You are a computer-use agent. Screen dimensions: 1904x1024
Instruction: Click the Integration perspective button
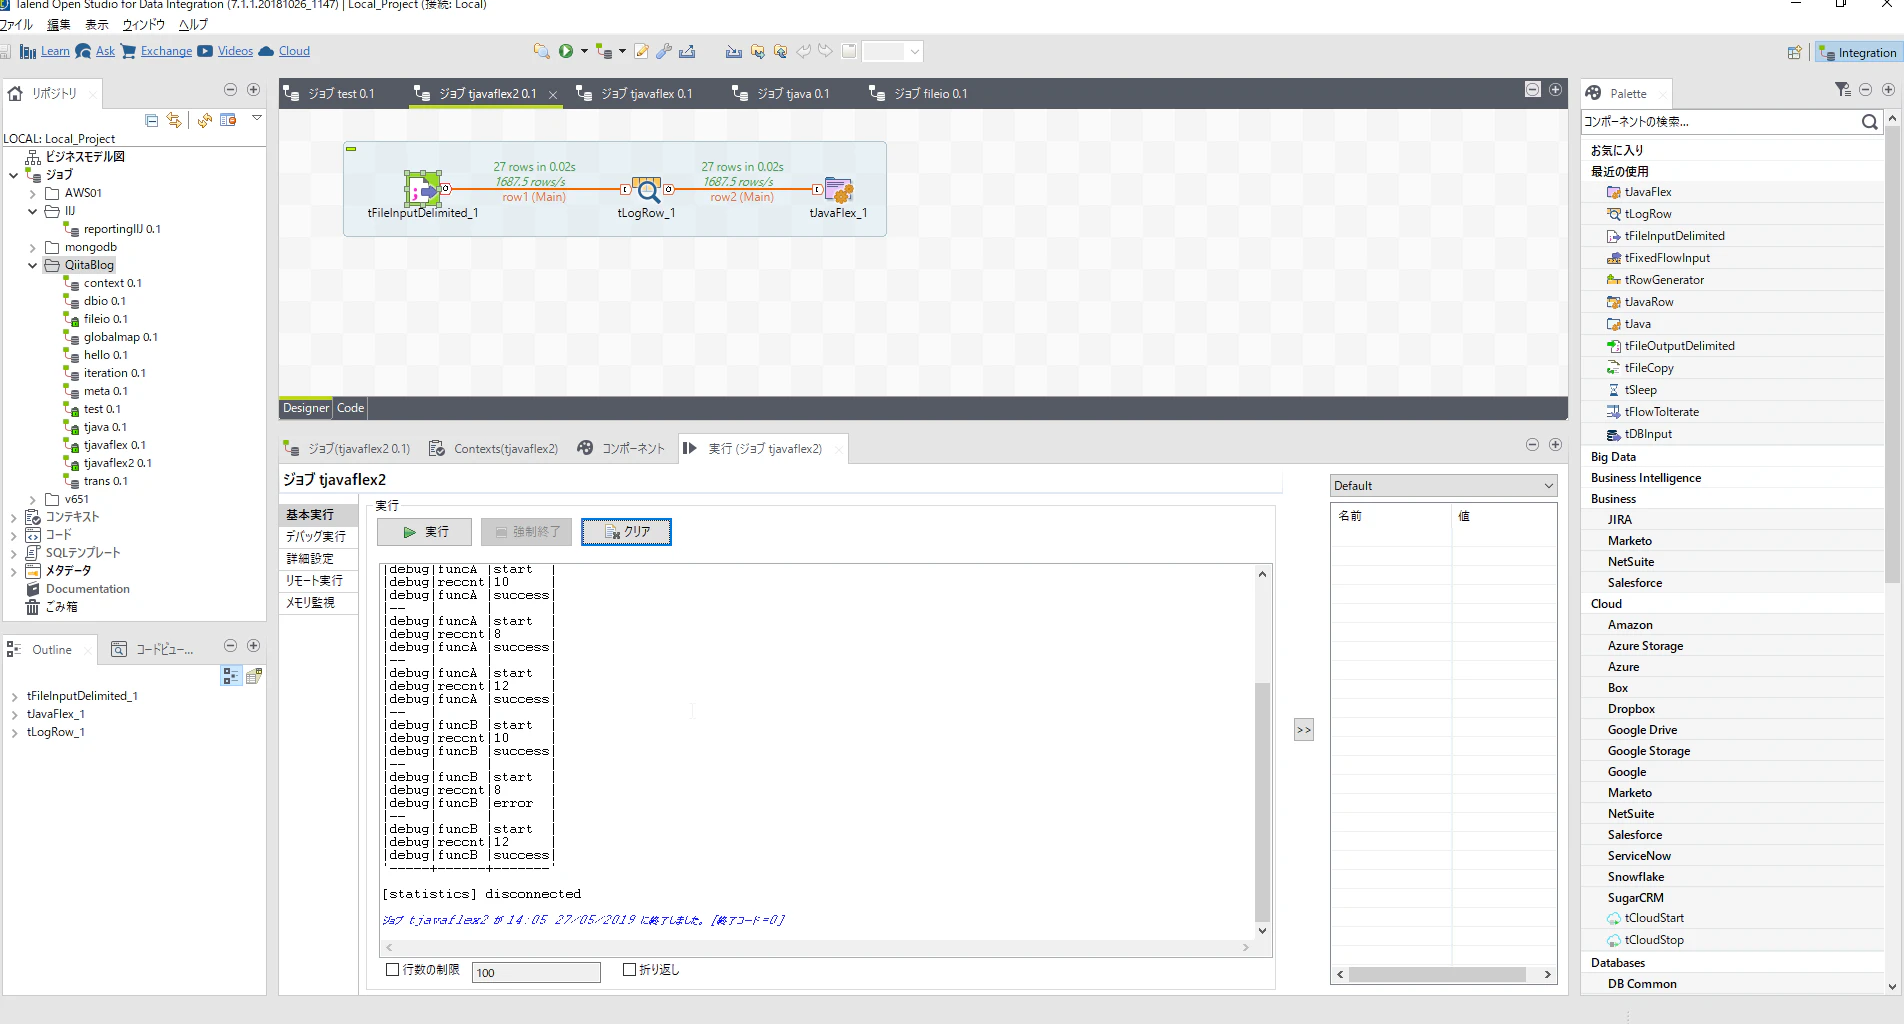(x=1857, y=53)
